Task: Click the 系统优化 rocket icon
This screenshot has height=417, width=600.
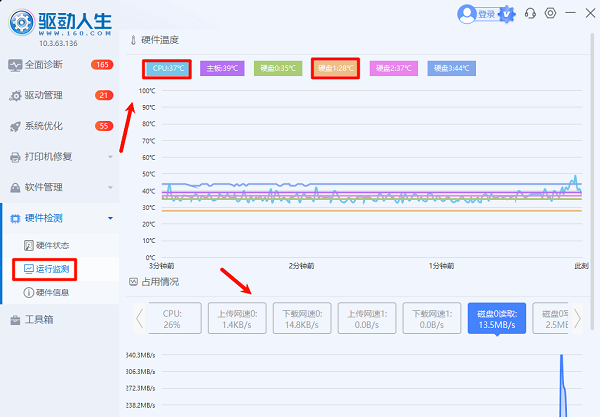Action: pyautogui.click(x=15, y=127)
